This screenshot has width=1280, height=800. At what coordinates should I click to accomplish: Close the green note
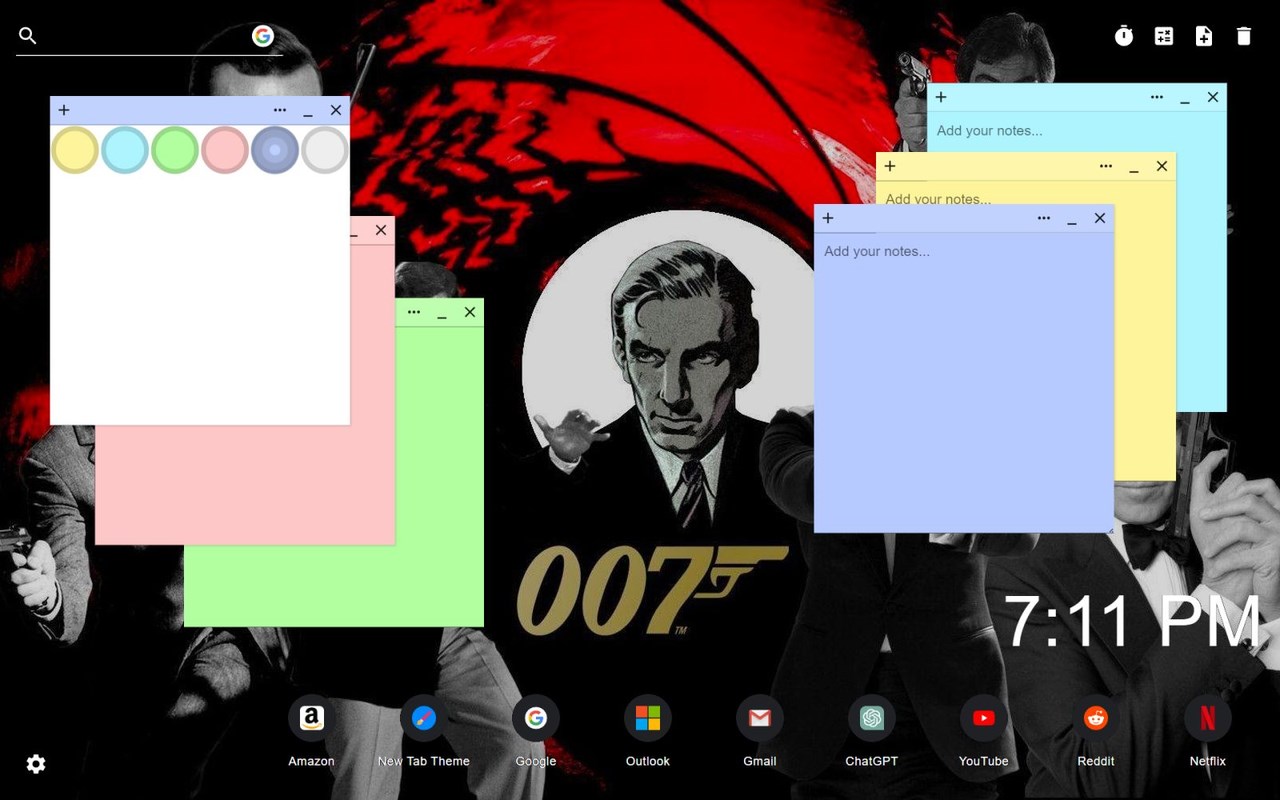pos(470,312)
